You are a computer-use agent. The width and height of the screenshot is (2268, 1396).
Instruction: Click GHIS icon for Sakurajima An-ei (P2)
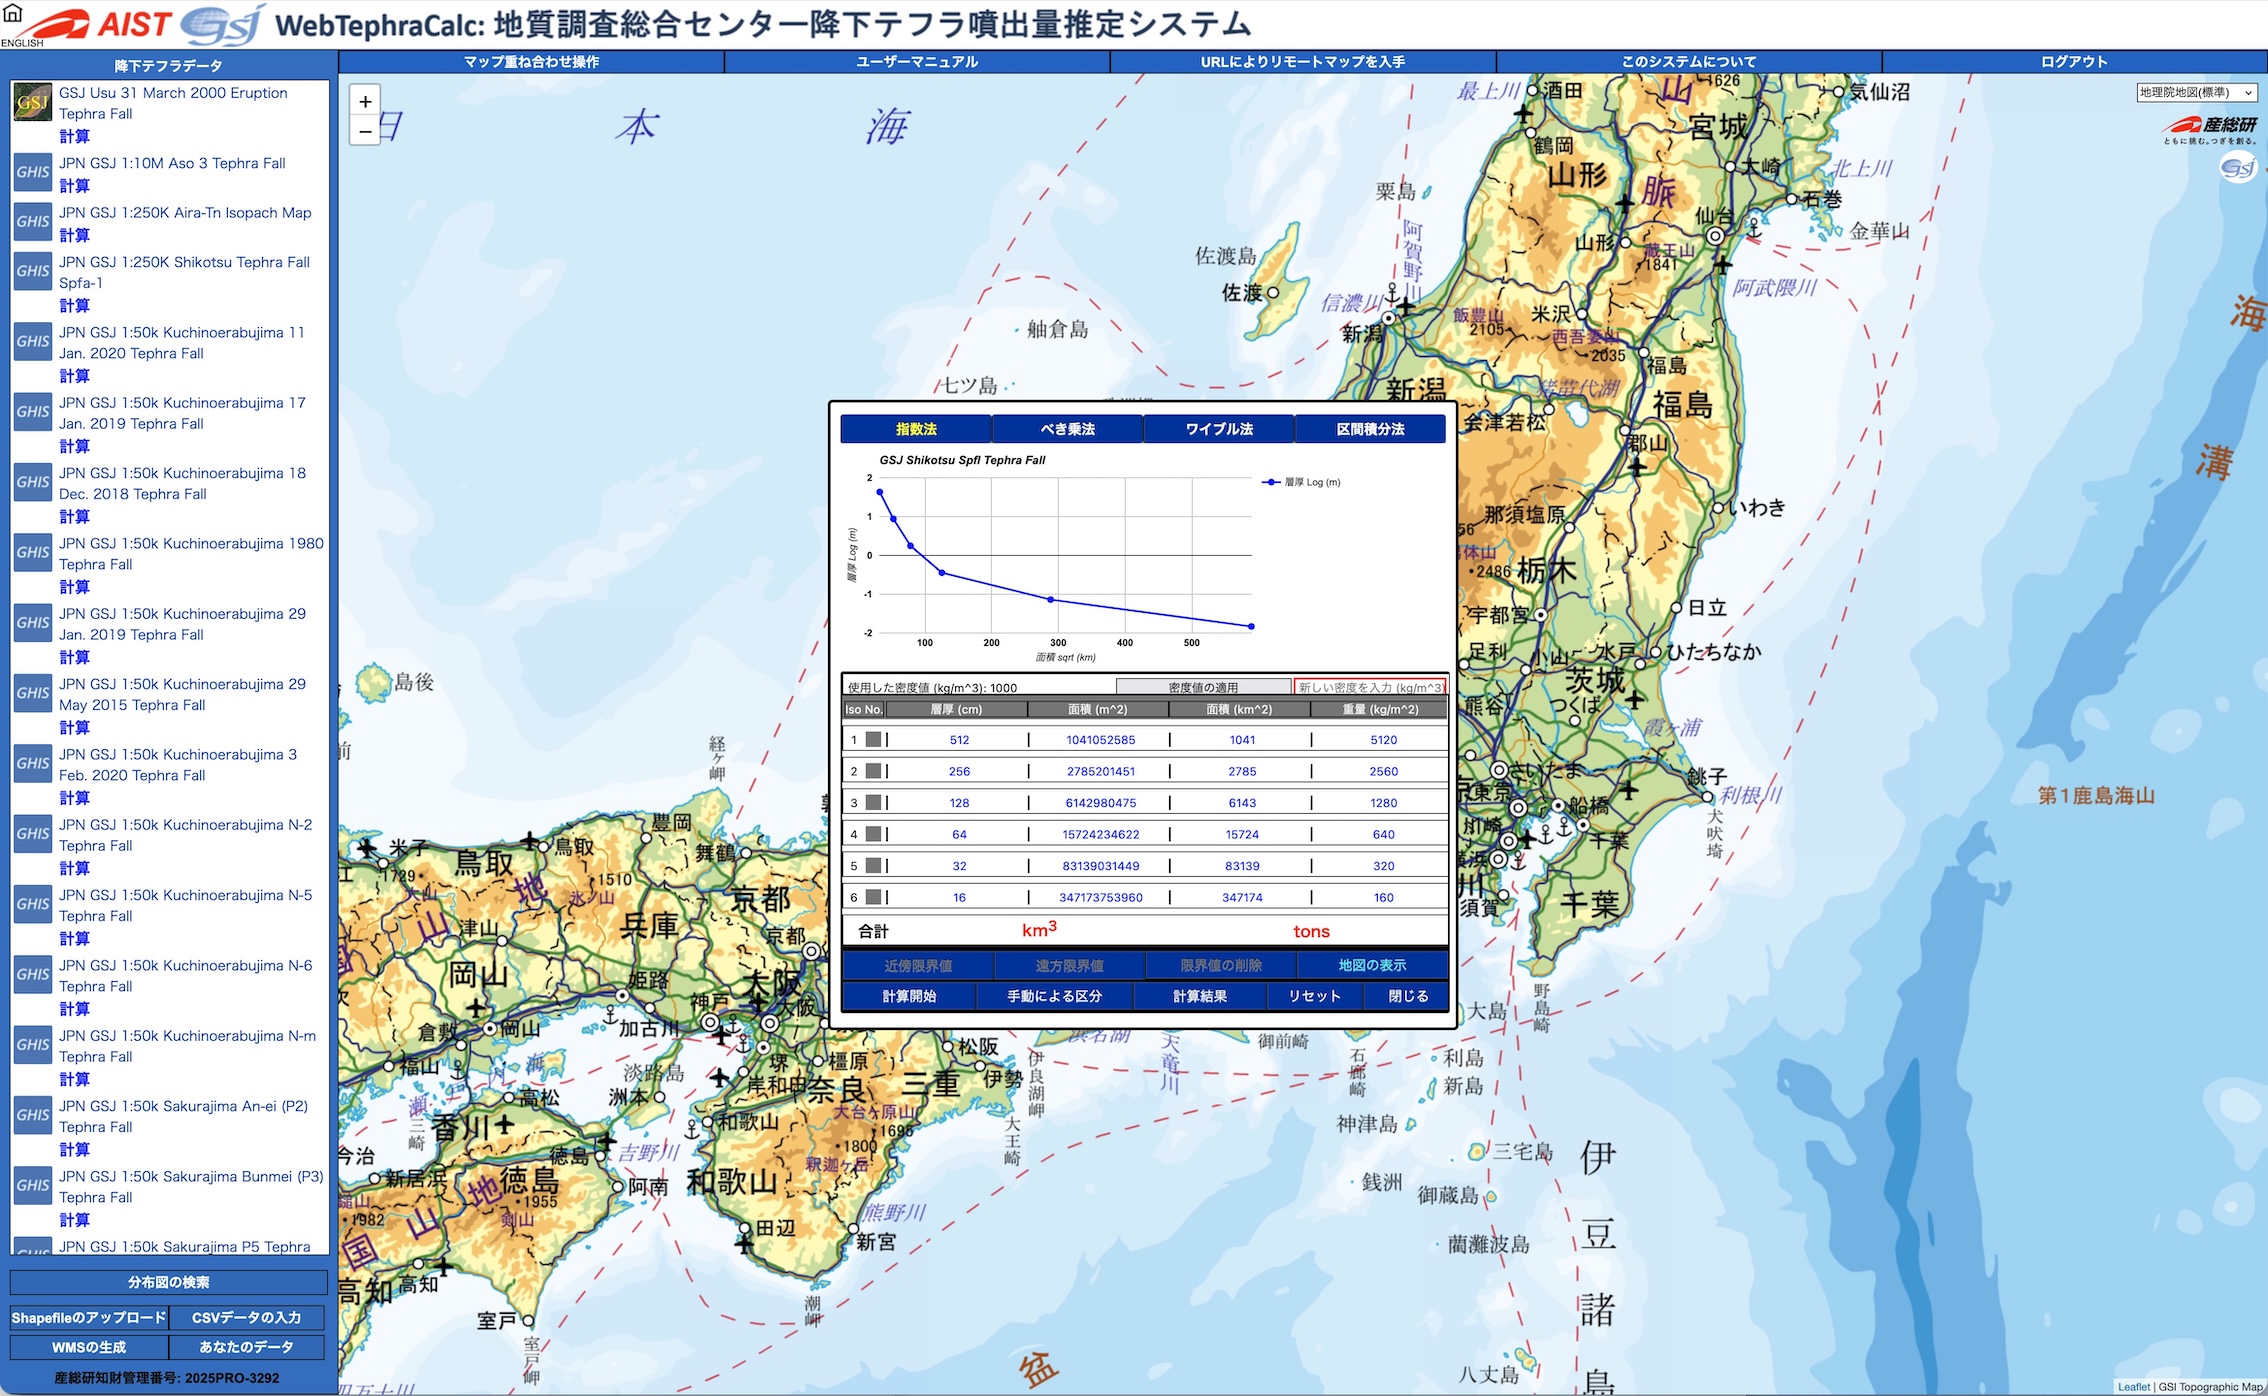[x=33, y=1115]
